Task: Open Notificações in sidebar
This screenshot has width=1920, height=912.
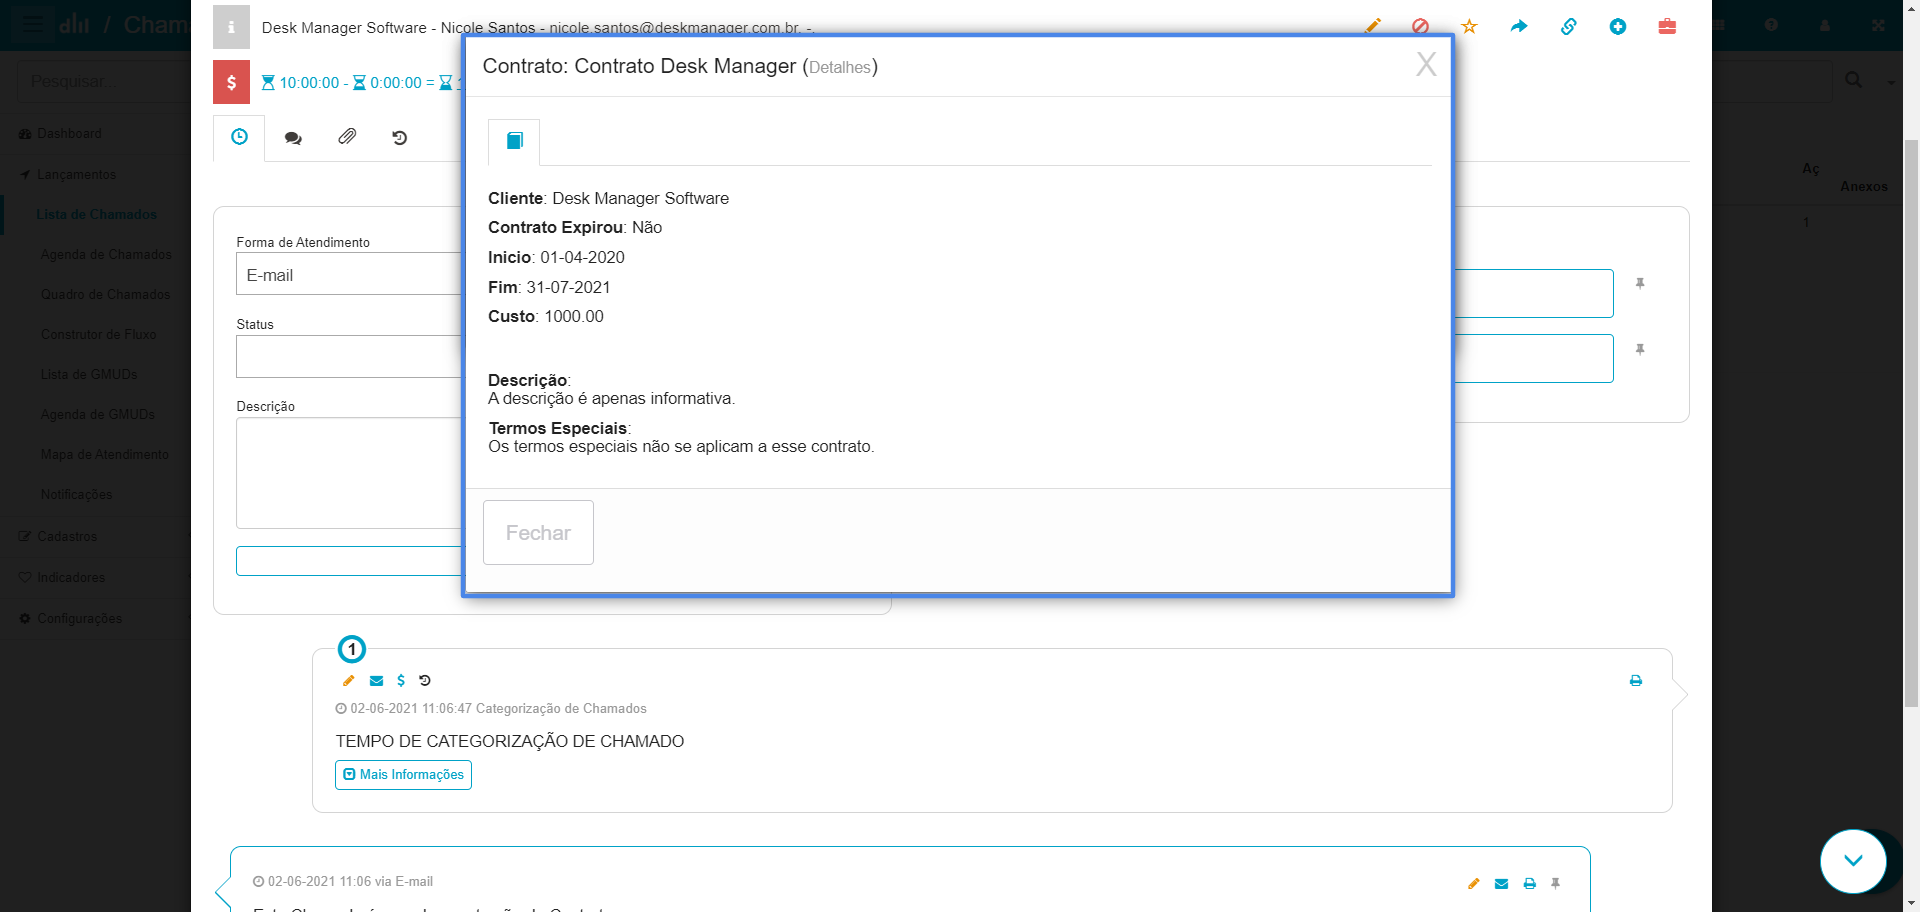Action: 76,495
